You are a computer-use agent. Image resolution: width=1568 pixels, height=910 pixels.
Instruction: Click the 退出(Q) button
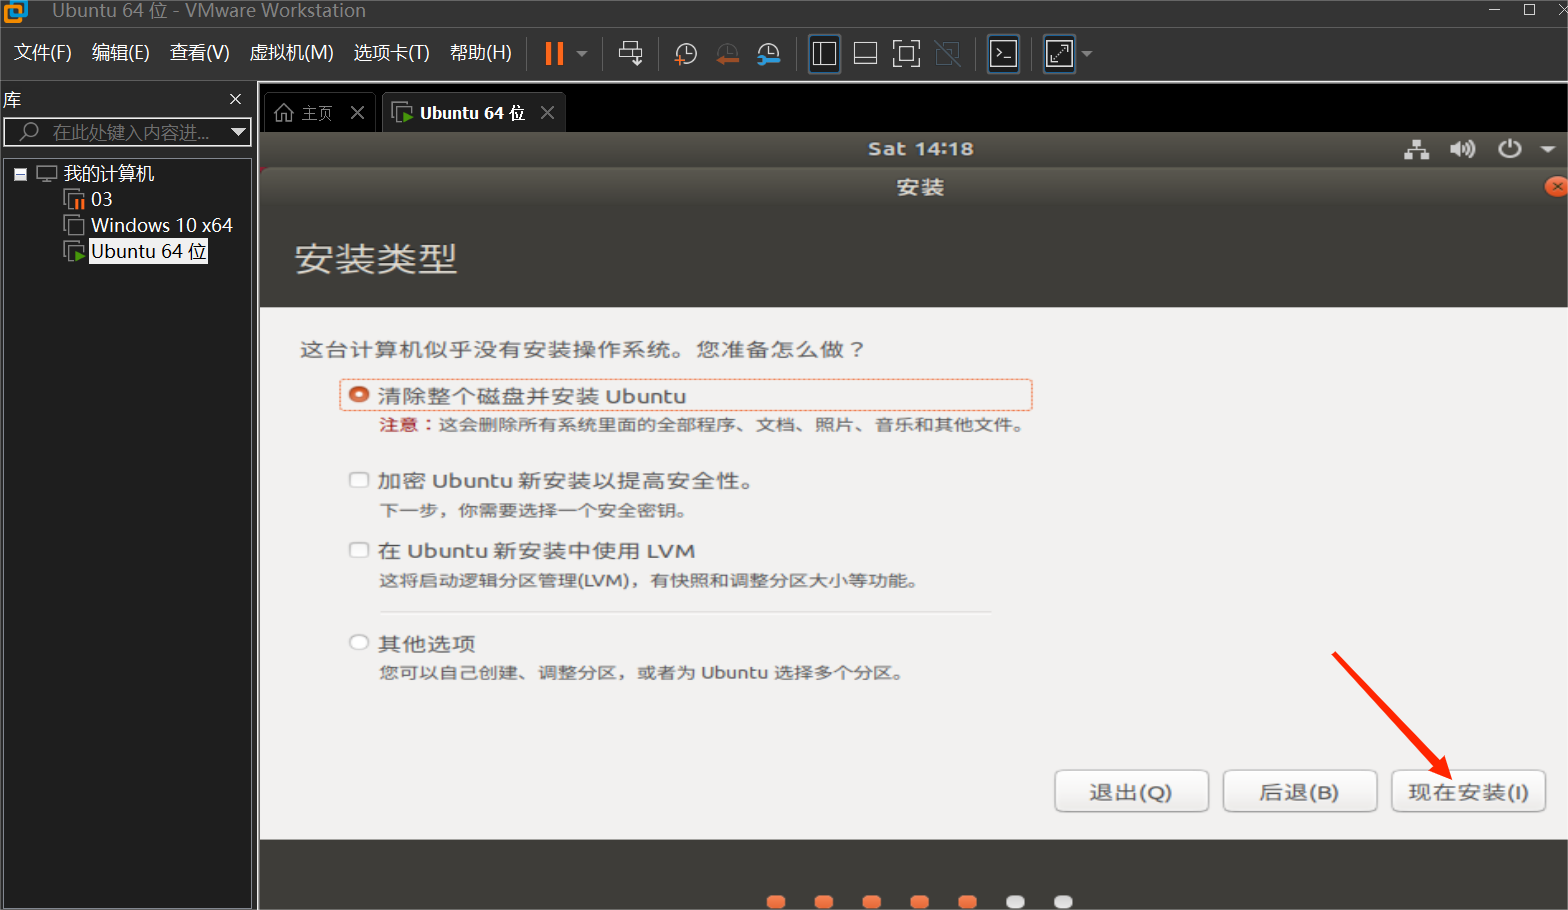(1131, 792)
